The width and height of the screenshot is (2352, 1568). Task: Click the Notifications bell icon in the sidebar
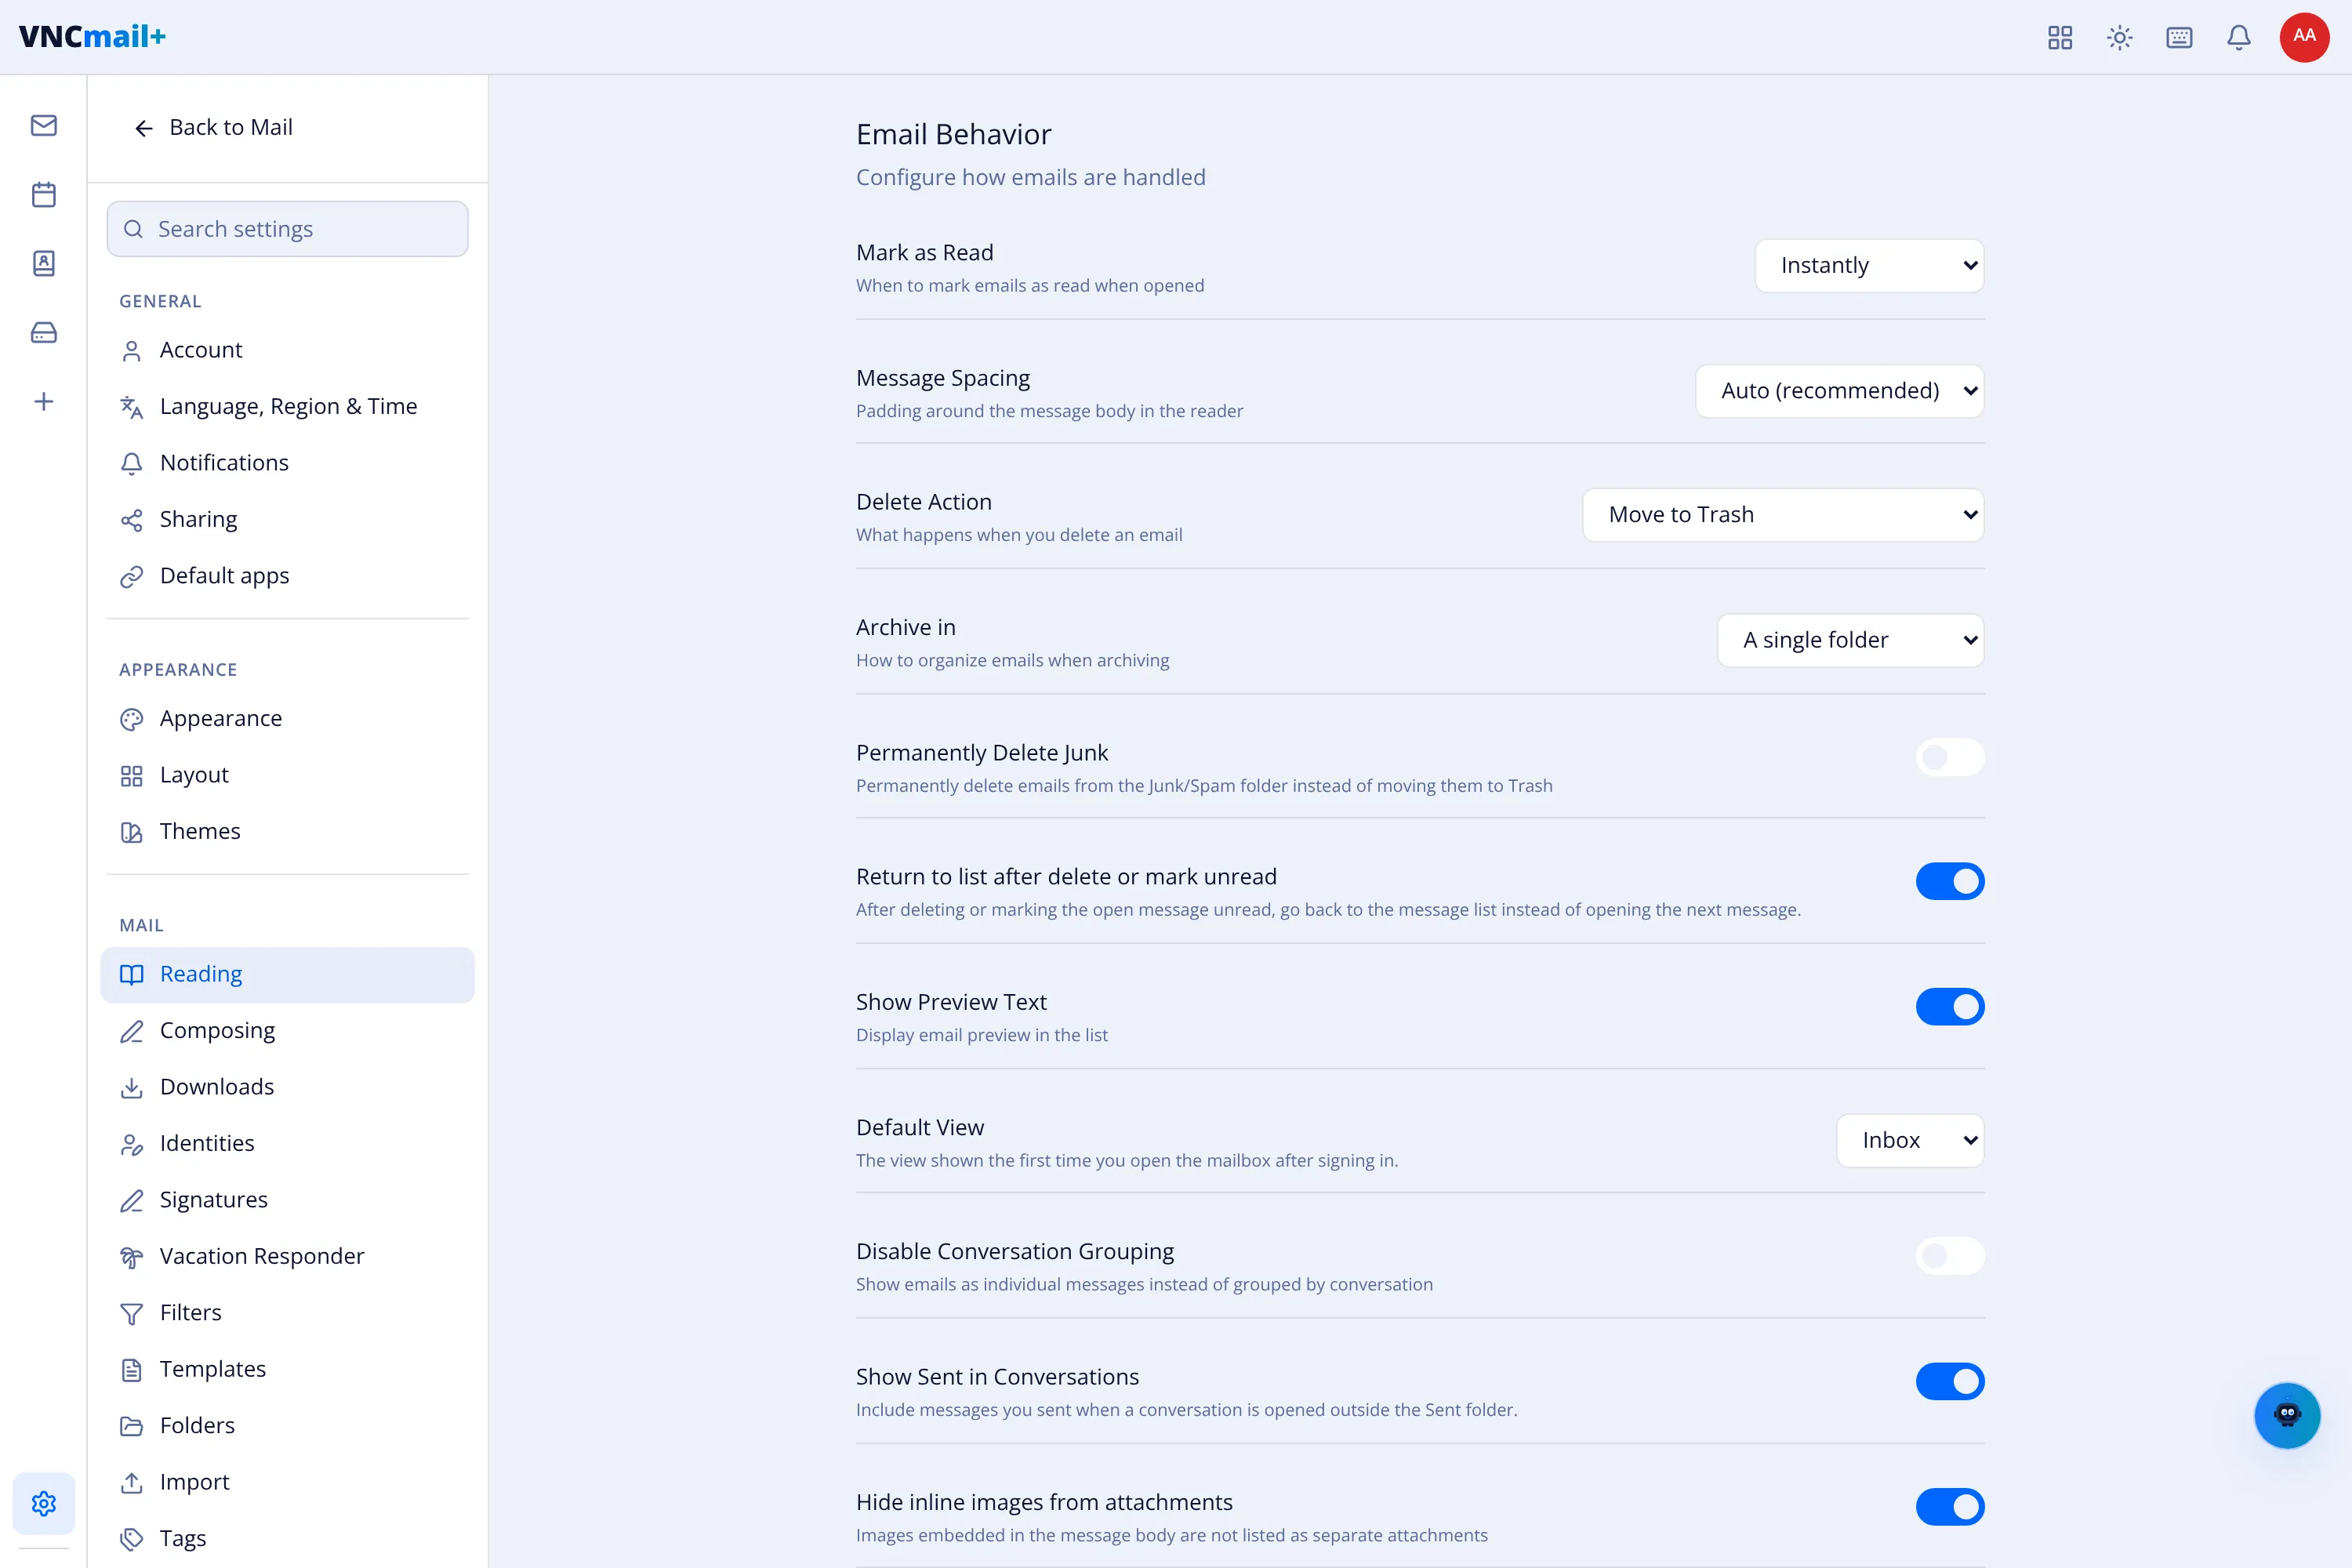(x=131, y=463)
